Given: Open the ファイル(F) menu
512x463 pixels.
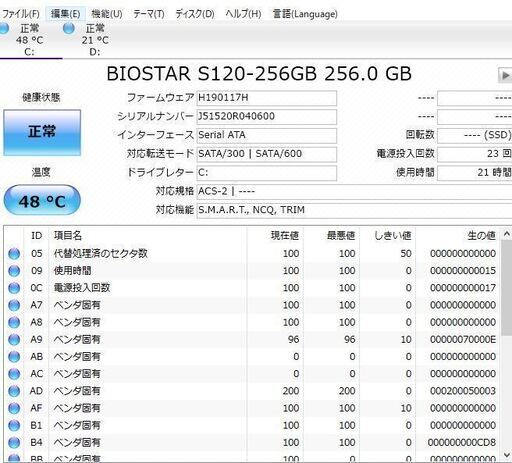Looking at the screenshot, I should click(x=21, y=14).
